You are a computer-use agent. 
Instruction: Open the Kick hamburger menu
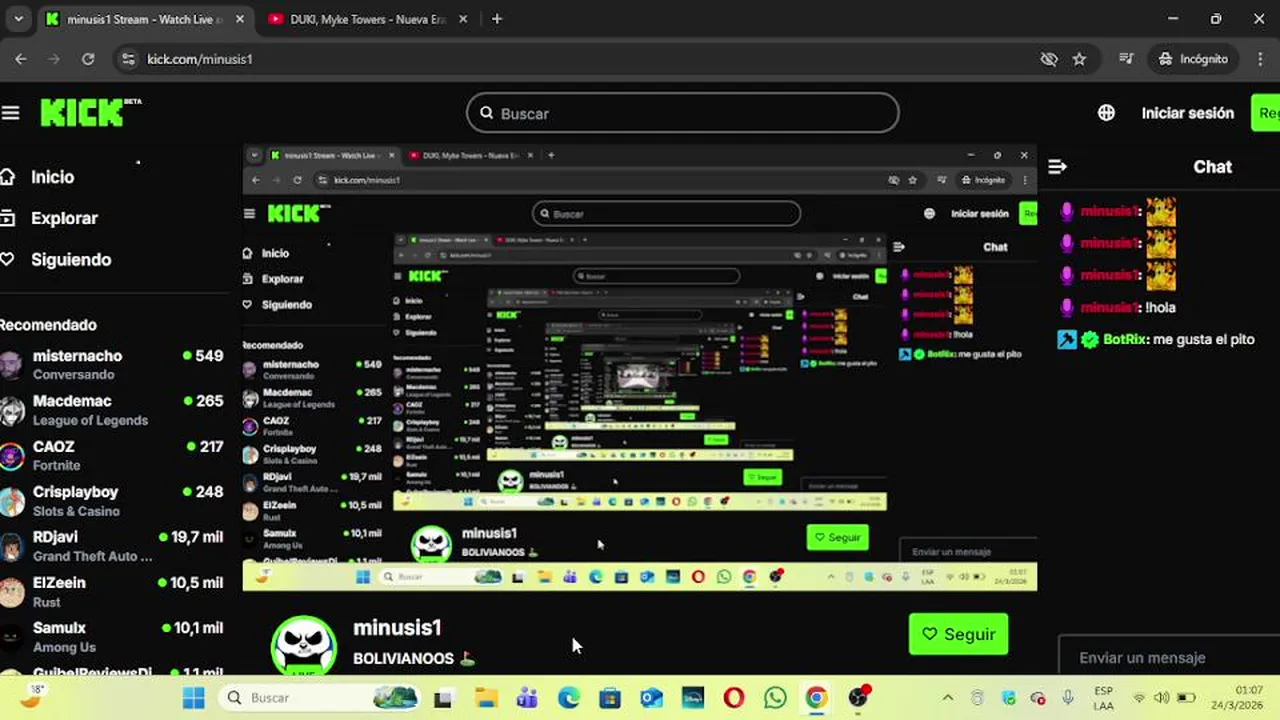[x=11, y=113]
